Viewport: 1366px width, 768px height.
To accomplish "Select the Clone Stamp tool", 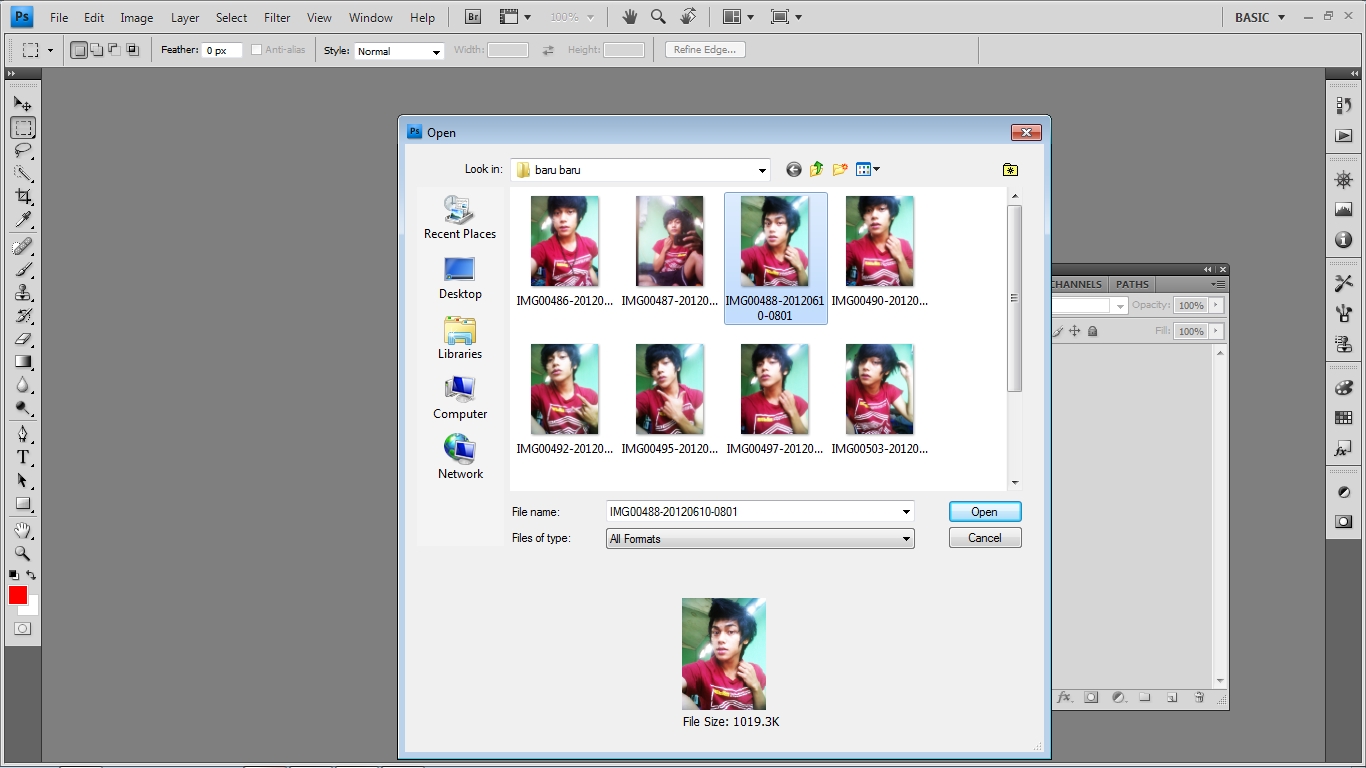I will [x=23, y=294].
